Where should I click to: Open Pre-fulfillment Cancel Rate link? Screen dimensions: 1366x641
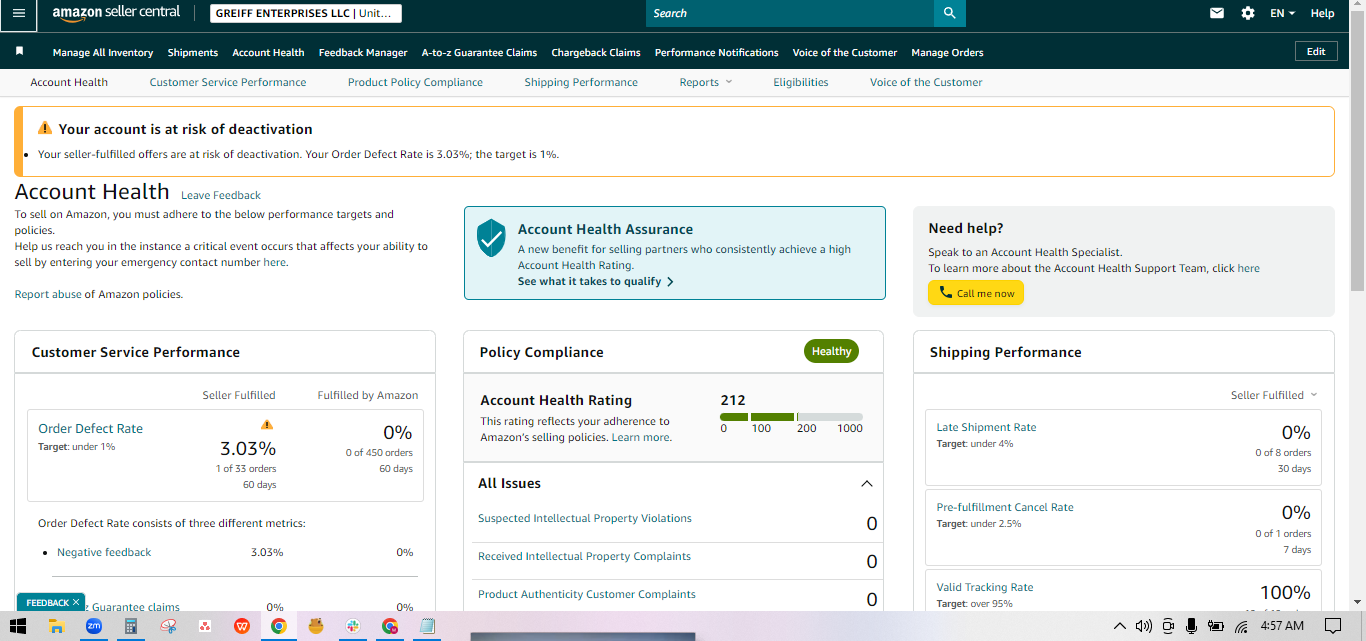tap(1005, 507)
